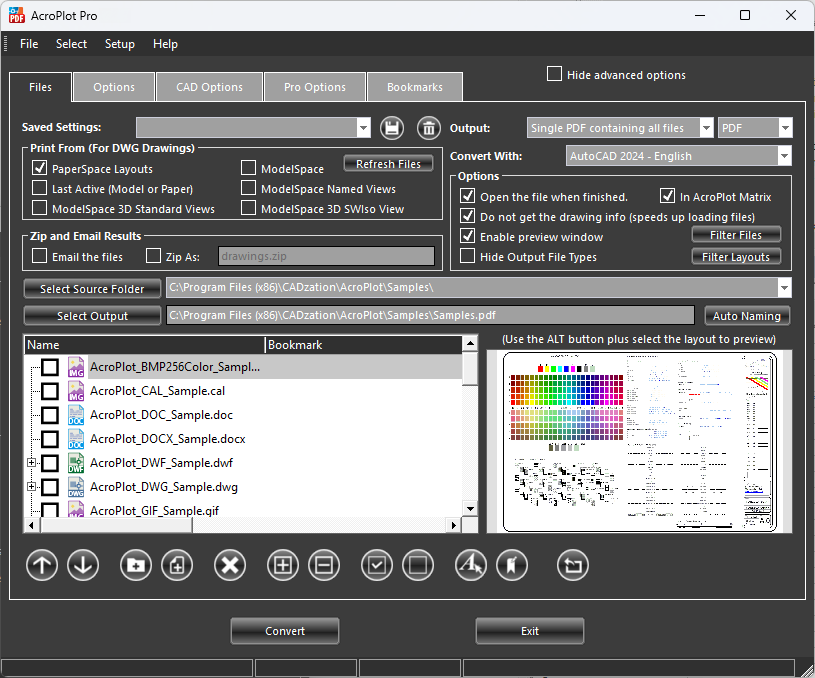Click the check all icon
The image size is (815, 678).
coord(377,565)
